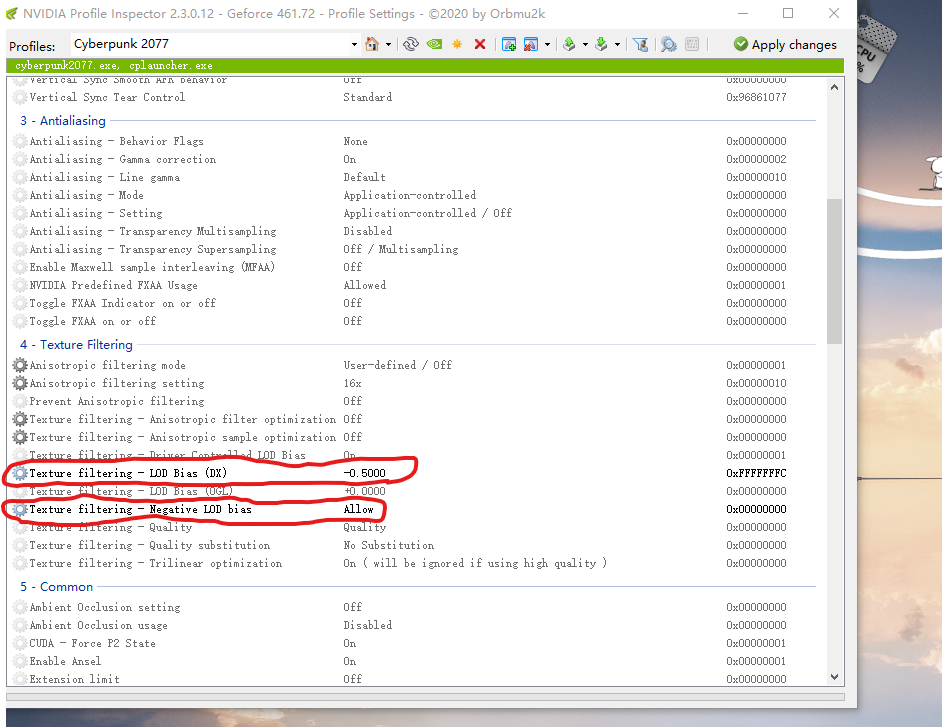
Task: Collapse the '3 - Antialiasing' group header
Action: click(x=63, y=121)
